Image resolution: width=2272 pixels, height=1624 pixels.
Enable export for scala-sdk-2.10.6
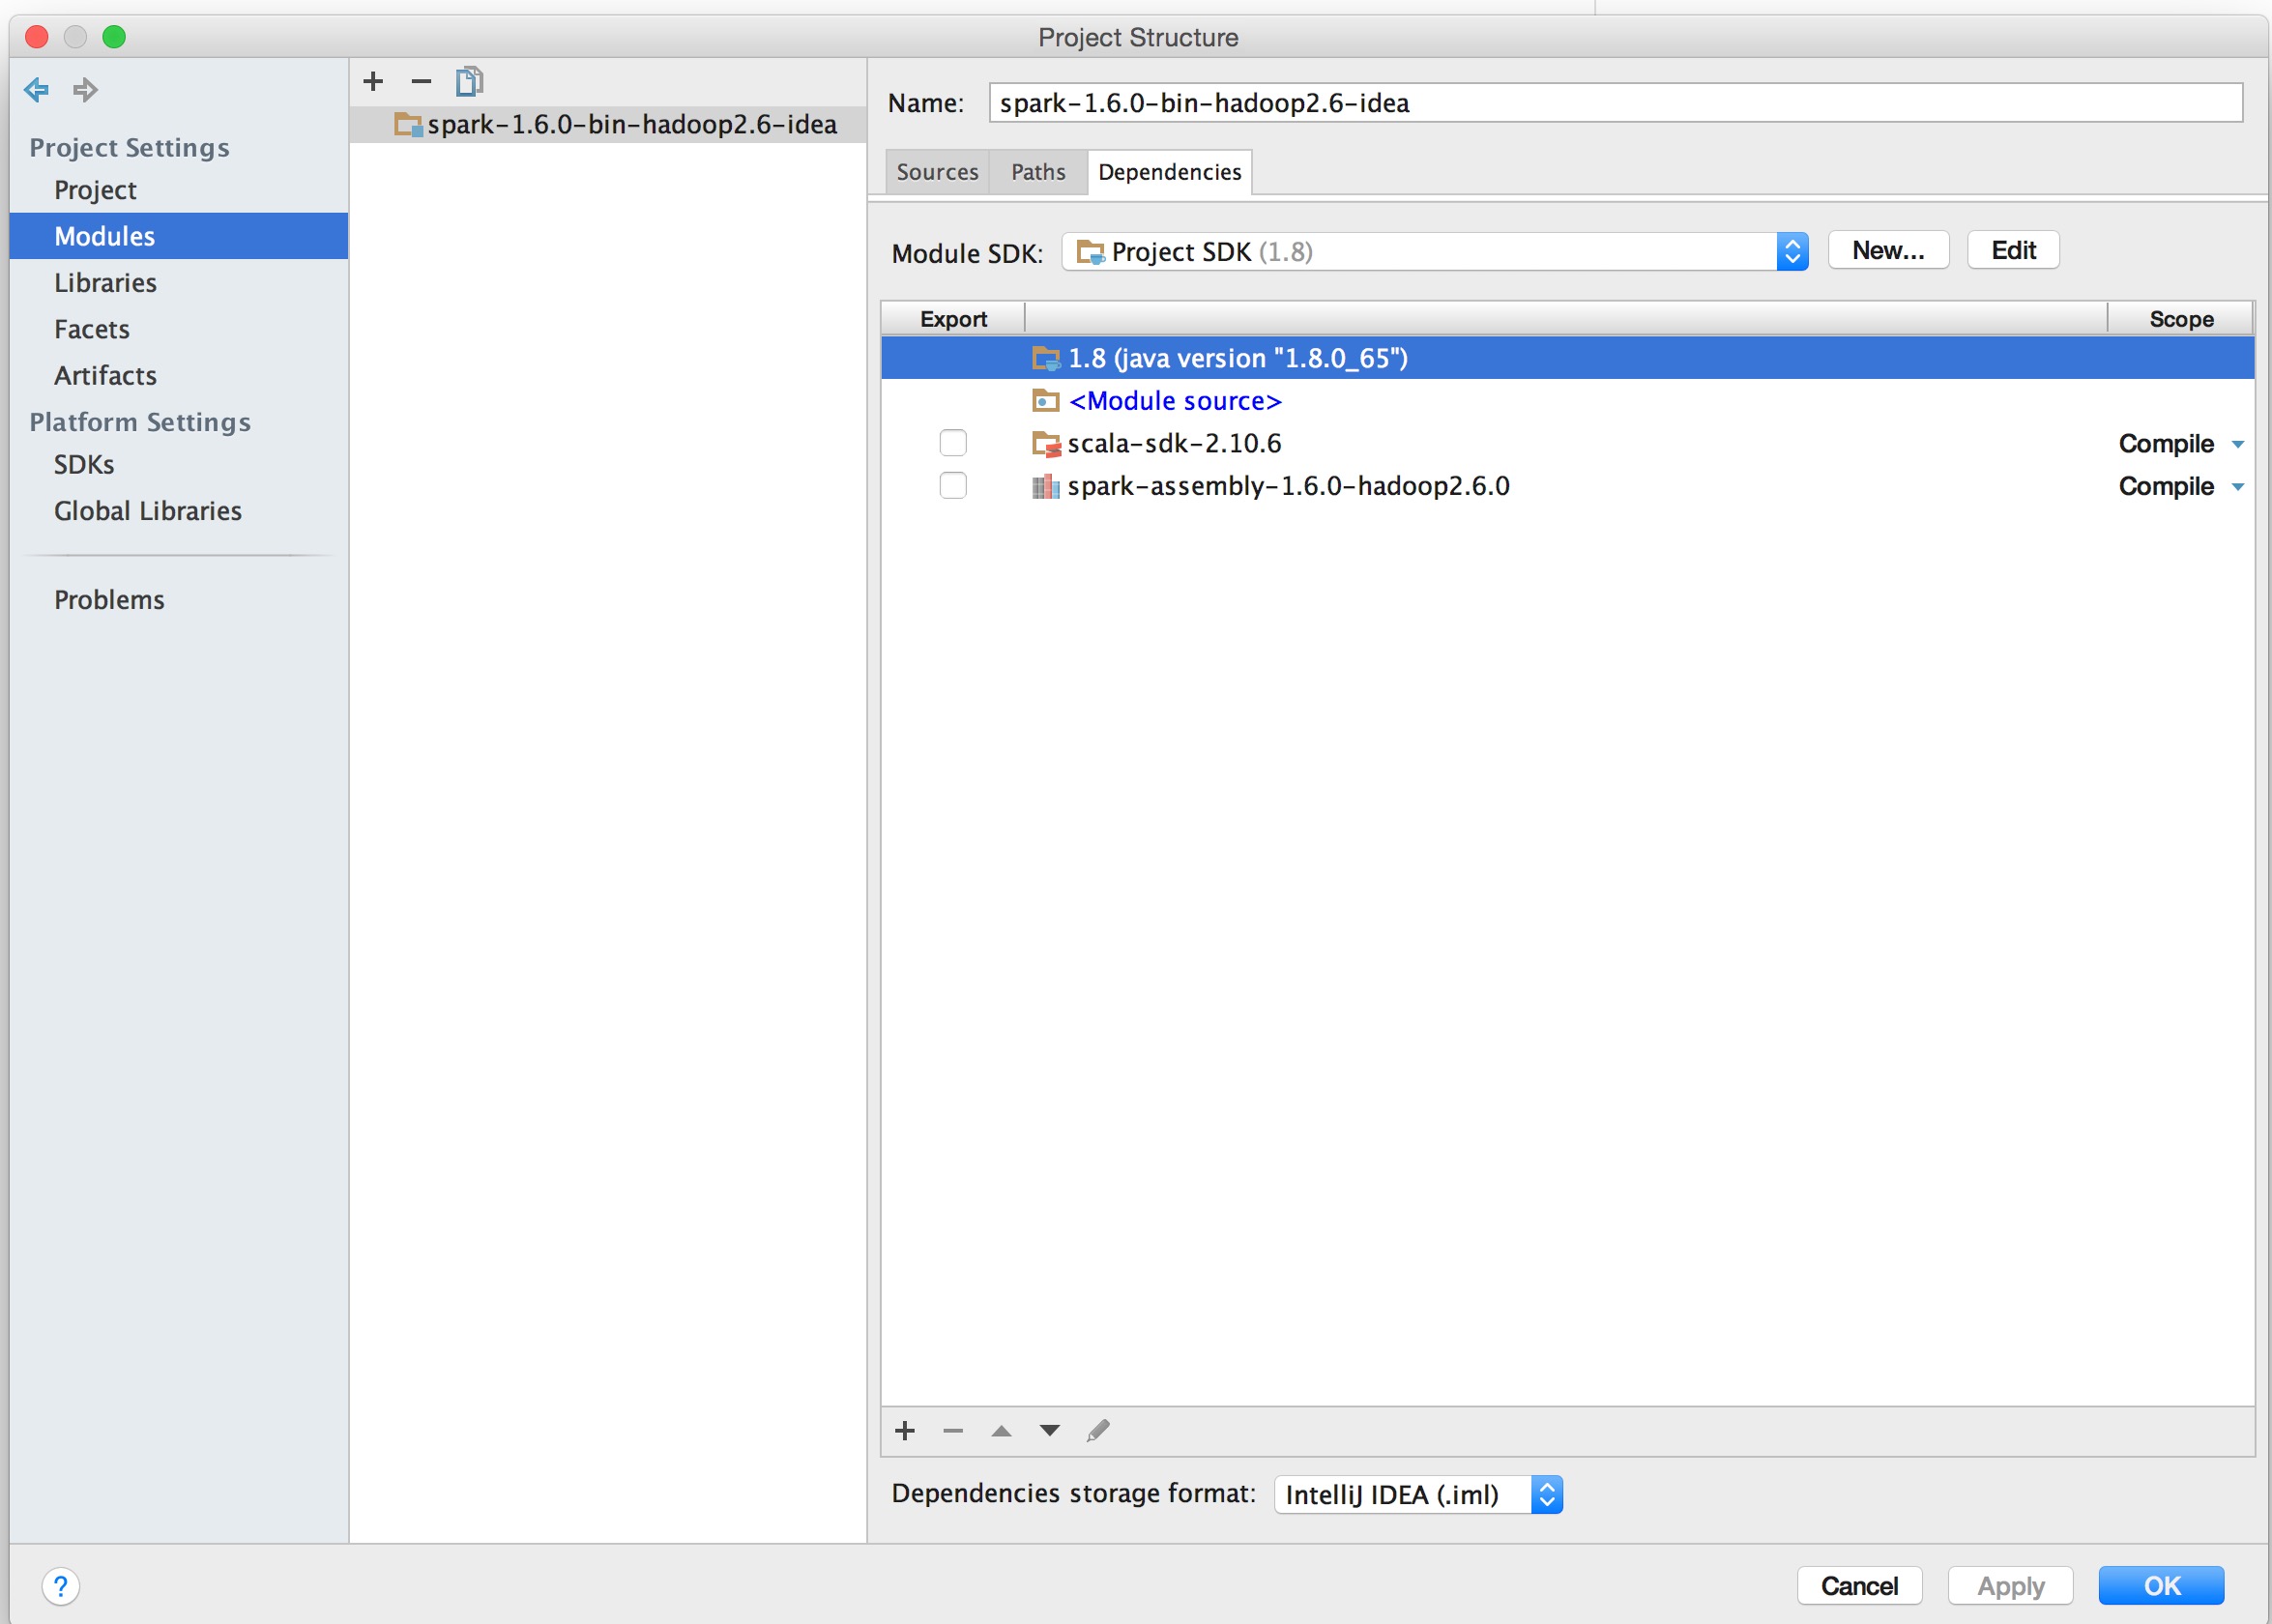click(953, 443)
